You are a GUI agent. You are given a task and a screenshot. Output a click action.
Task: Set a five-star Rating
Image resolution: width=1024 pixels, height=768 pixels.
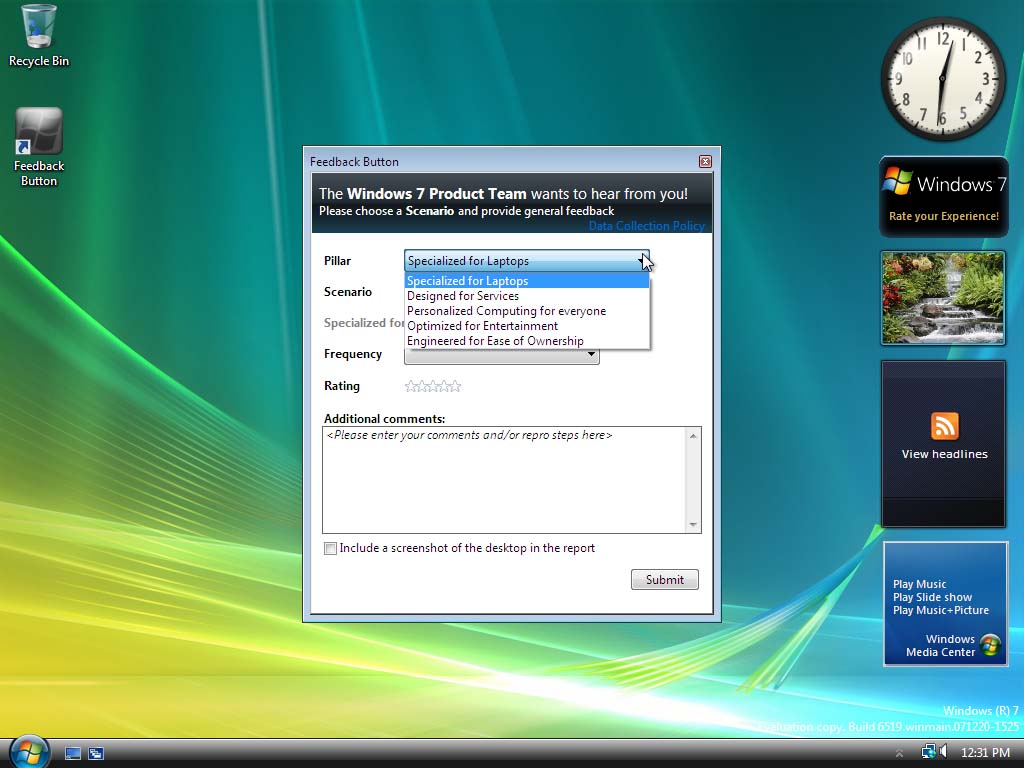[456, 386]
